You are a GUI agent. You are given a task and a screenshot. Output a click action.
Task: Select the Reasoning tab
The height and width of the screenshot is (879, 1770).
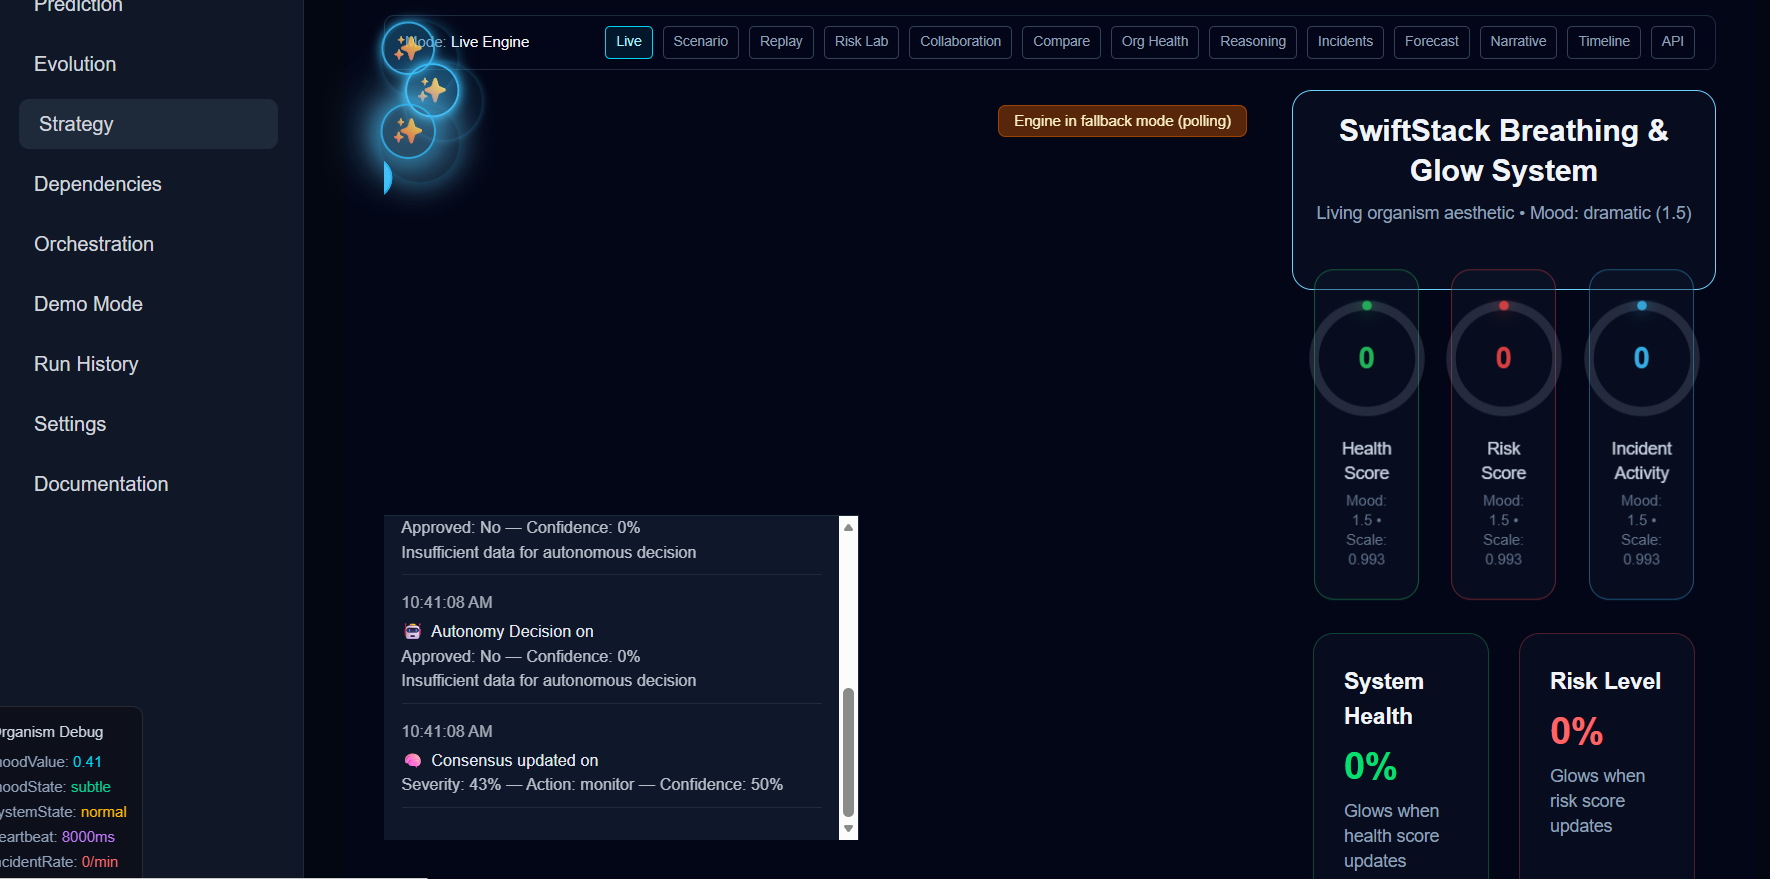pyautogui.click(x=1253, y=42)
